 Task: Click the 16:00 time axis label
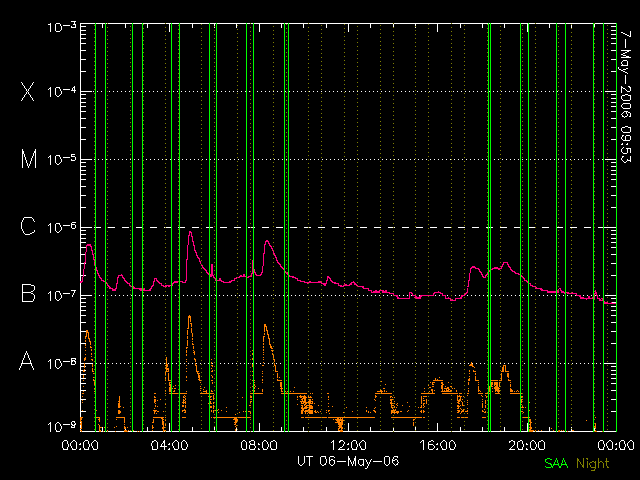tap(438, 445)
